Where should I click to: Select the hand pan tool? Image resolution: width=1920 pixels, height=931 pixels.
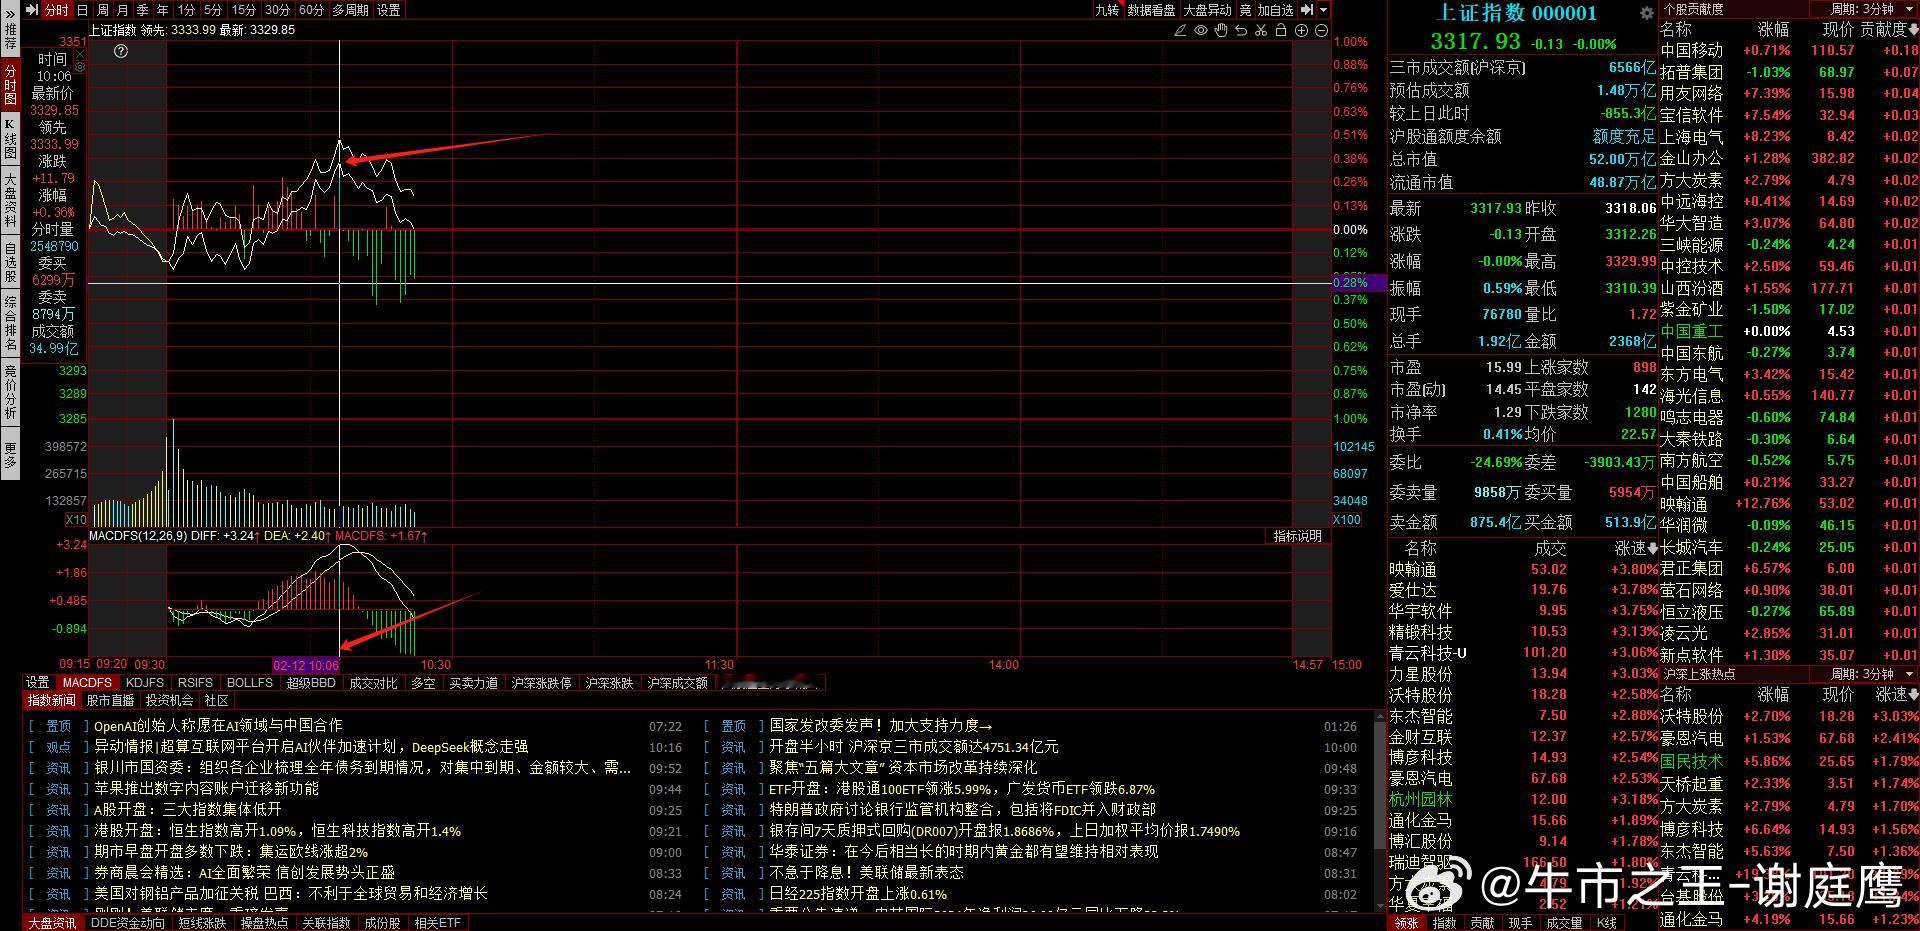[x=1221, y=30]
